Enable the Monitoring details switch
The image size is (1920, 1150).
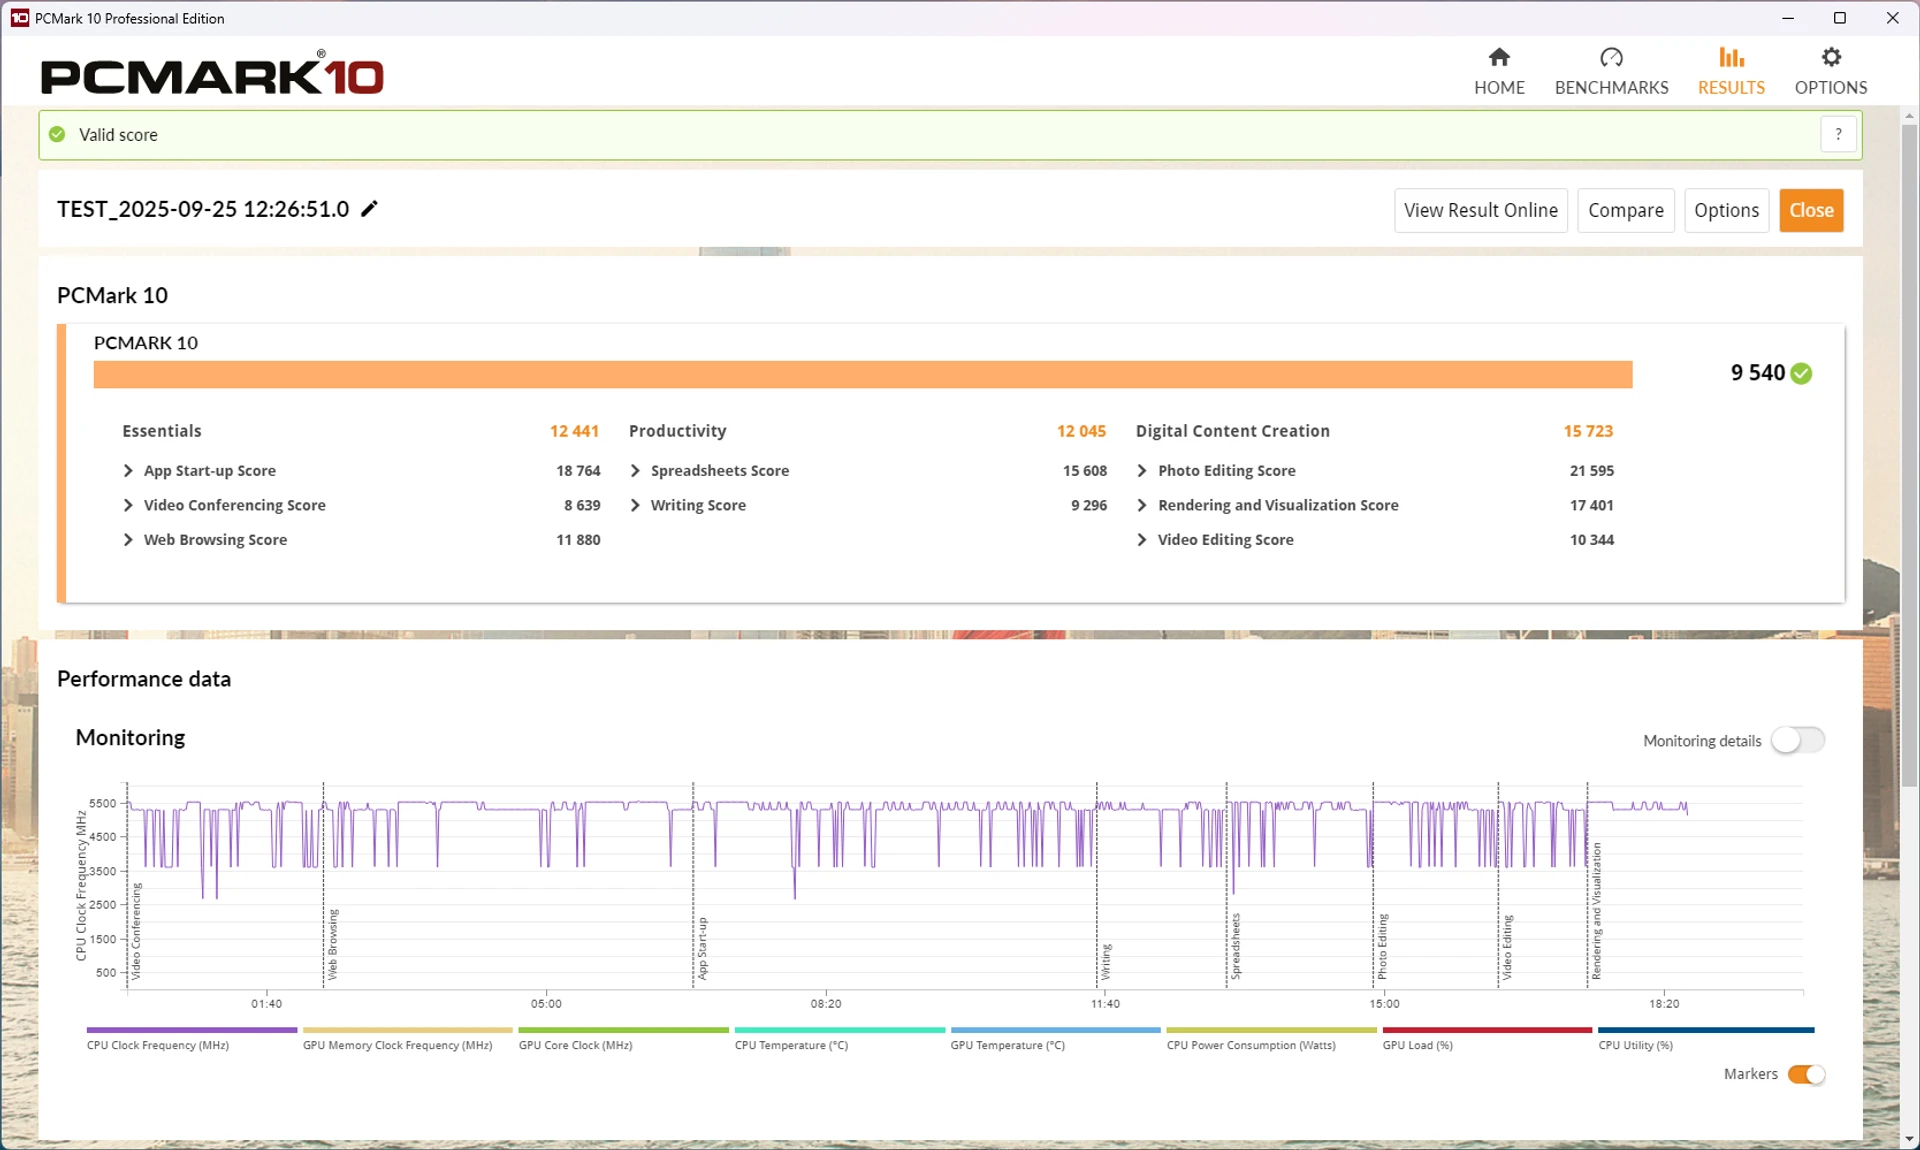click(1797, 740)
